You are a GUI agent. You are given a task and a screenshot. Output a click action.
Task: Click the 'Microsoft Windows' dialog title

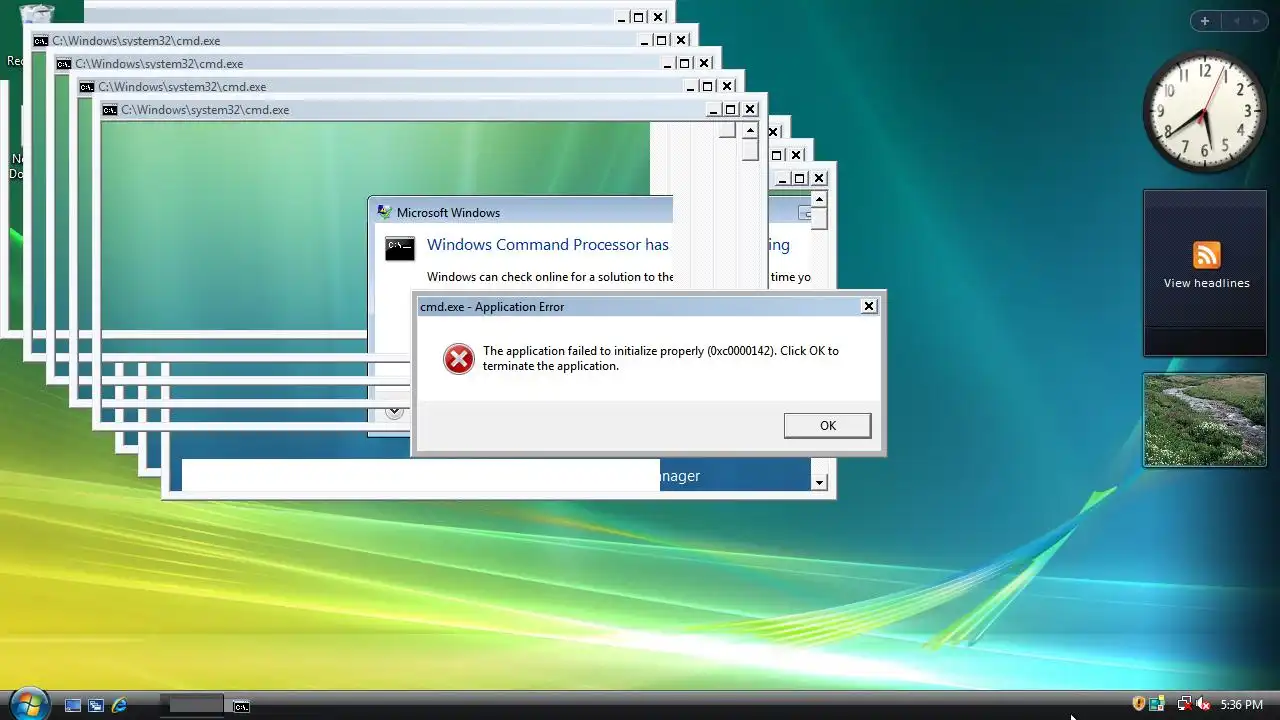coord(448,212)
